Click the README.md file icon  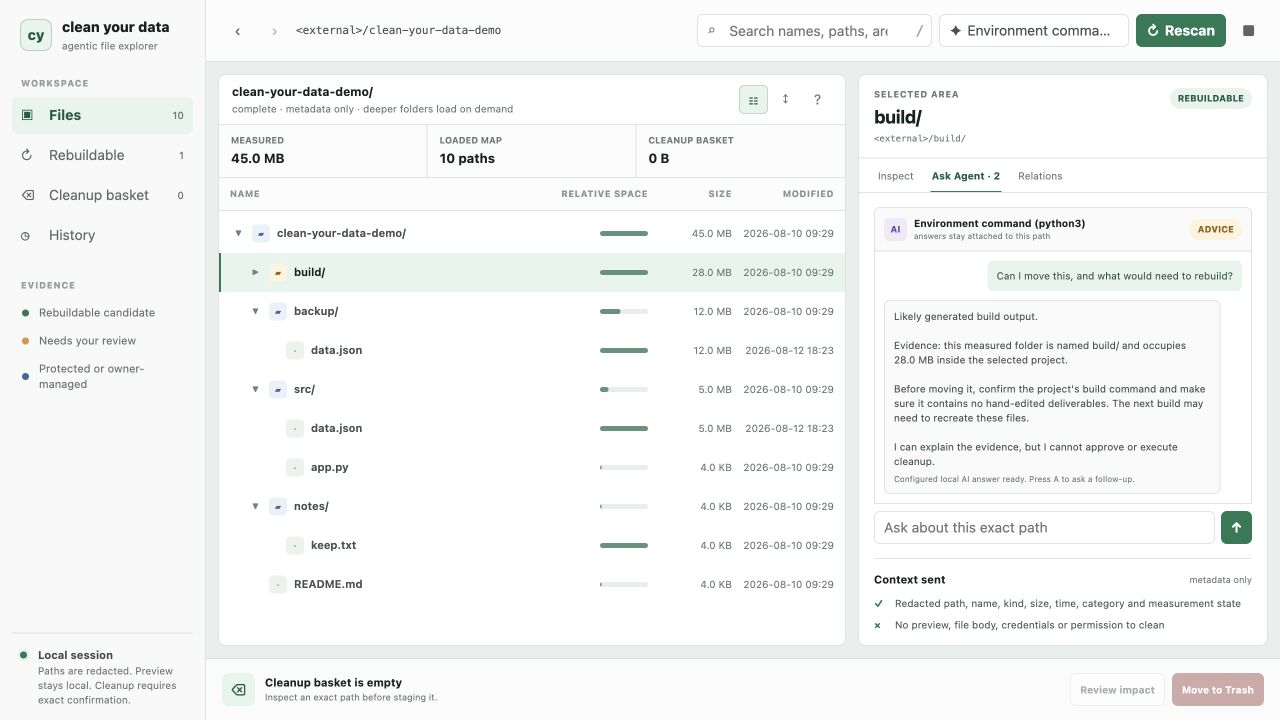278,584
